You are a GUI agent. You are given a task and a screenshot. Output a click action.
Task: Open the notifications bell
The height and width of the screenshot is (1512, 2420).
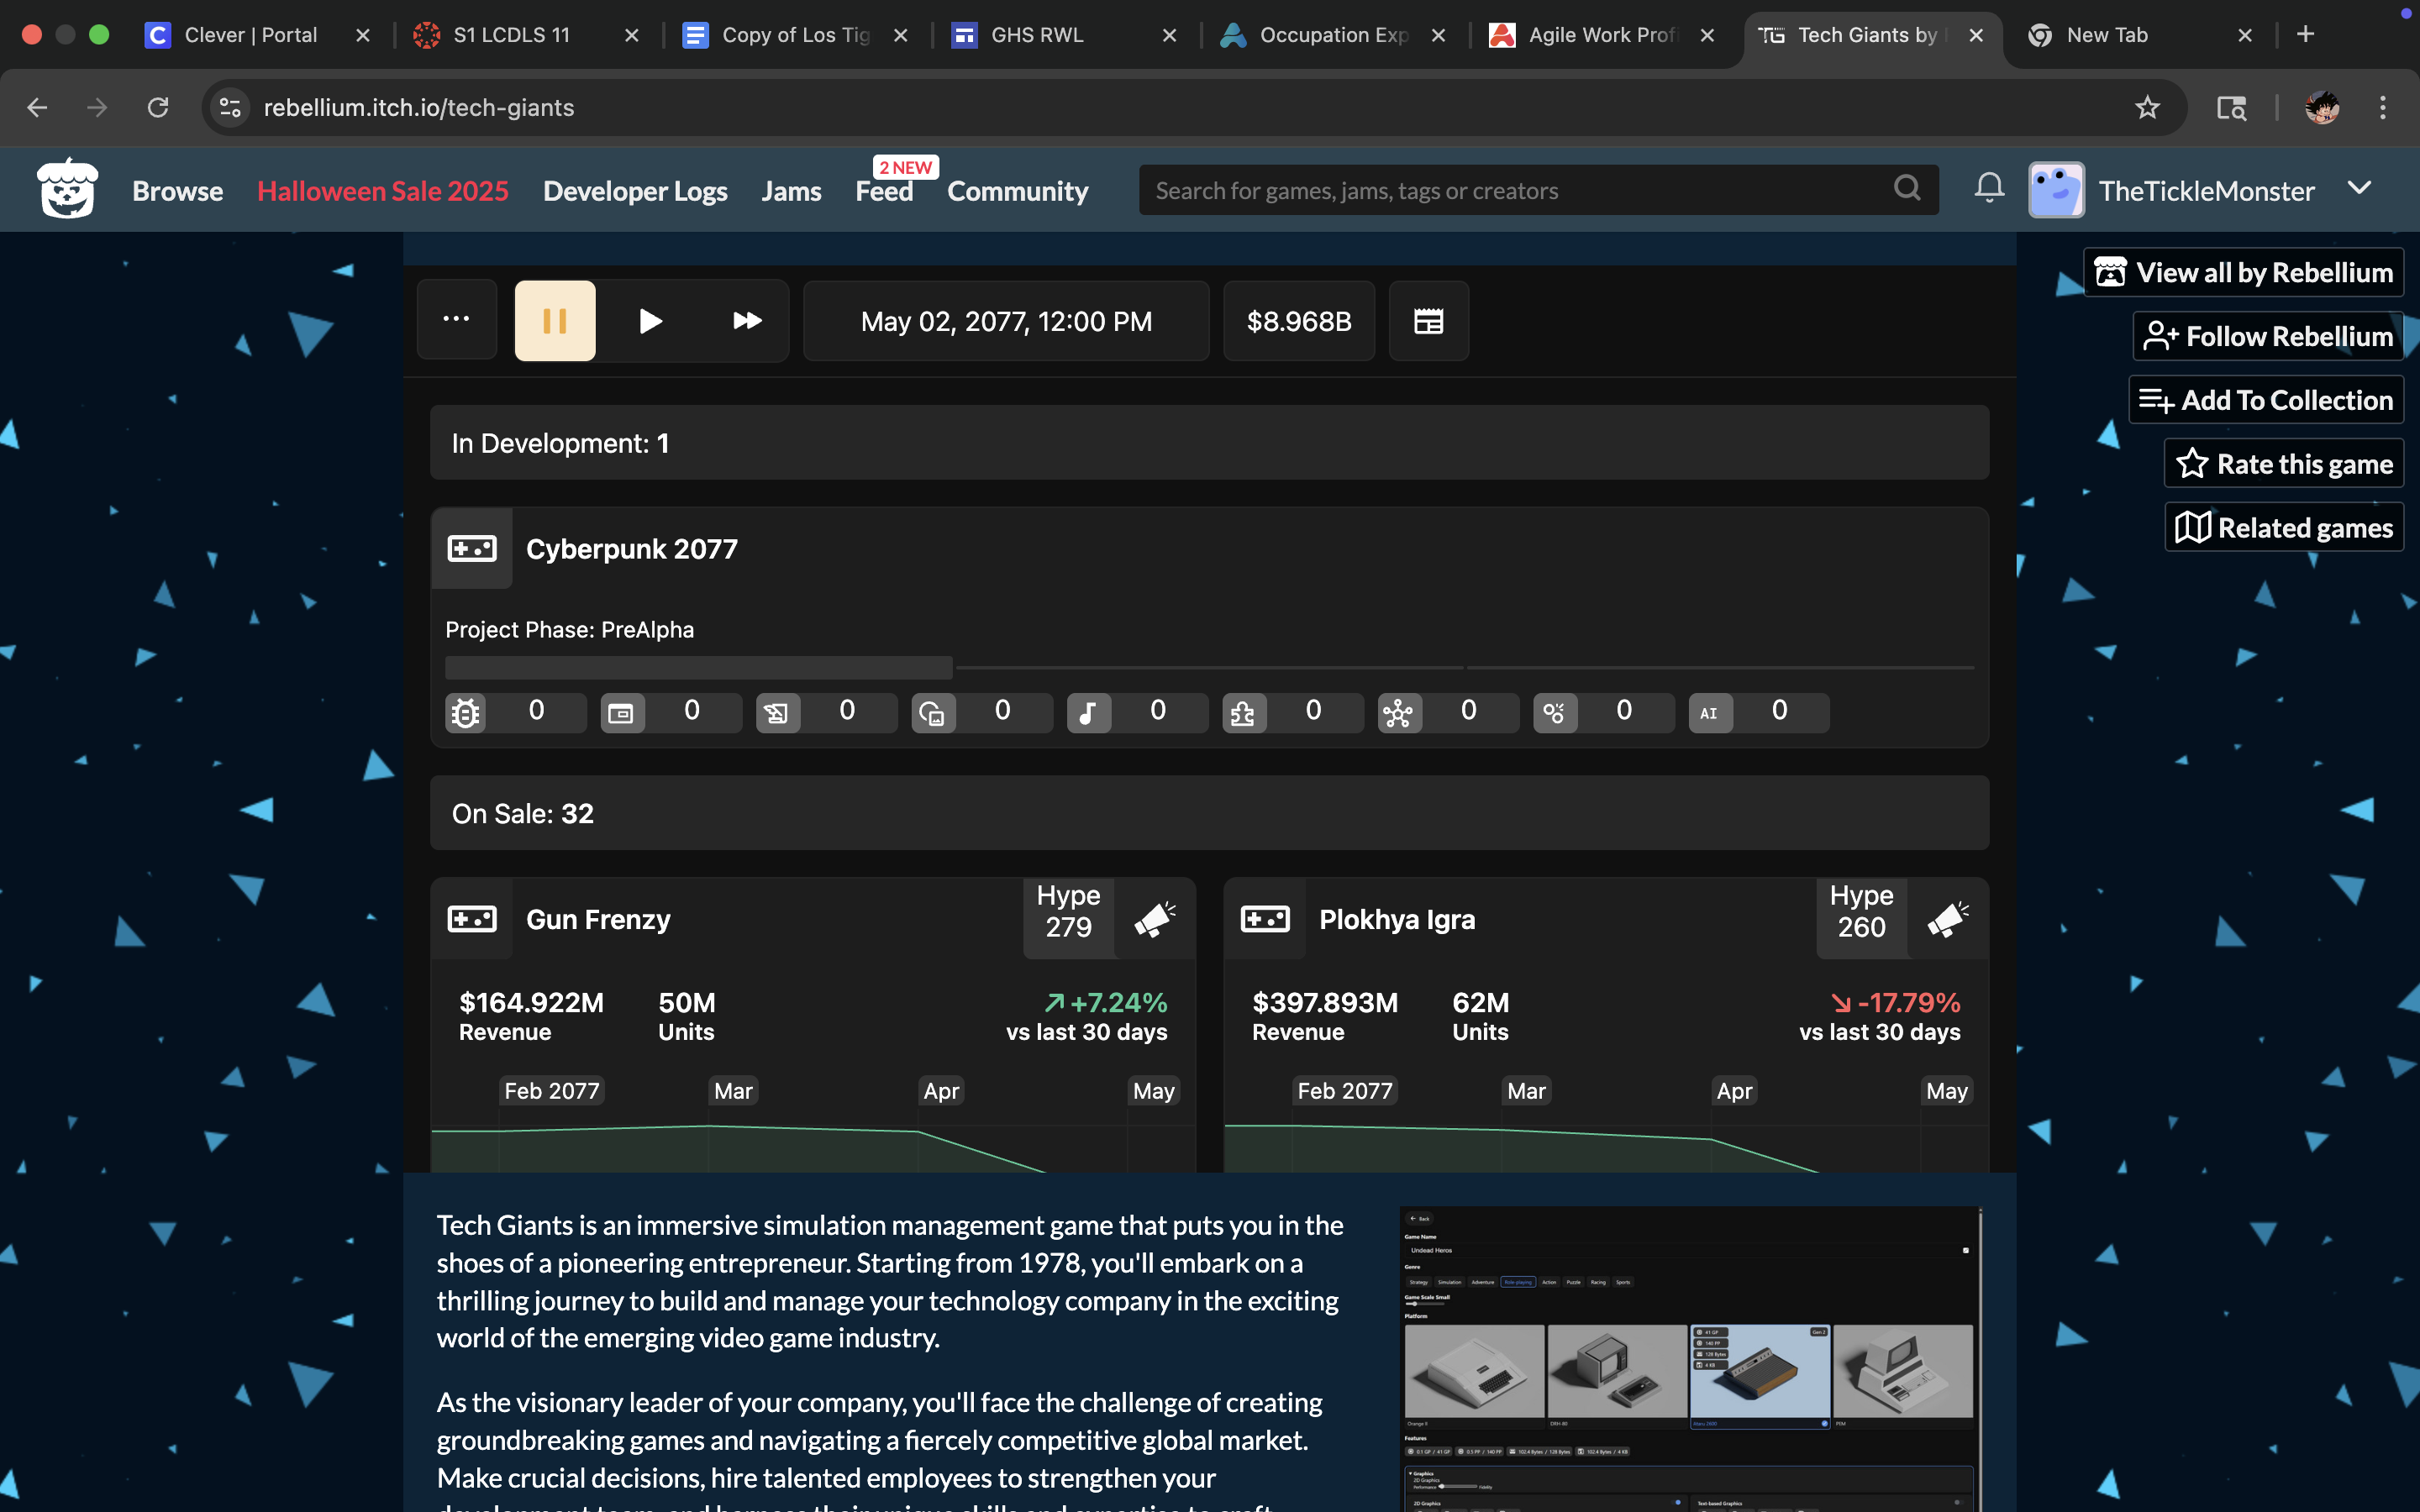click(x=1989, y=189)
